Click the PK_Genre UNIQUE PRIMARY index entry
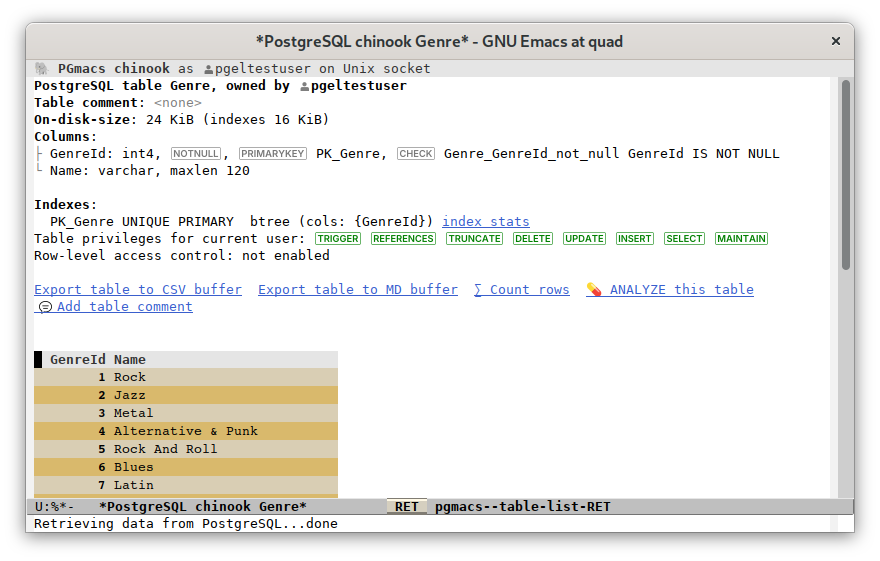Image resolution: width=880 pixels, height=561 pixels. (141, 222)
